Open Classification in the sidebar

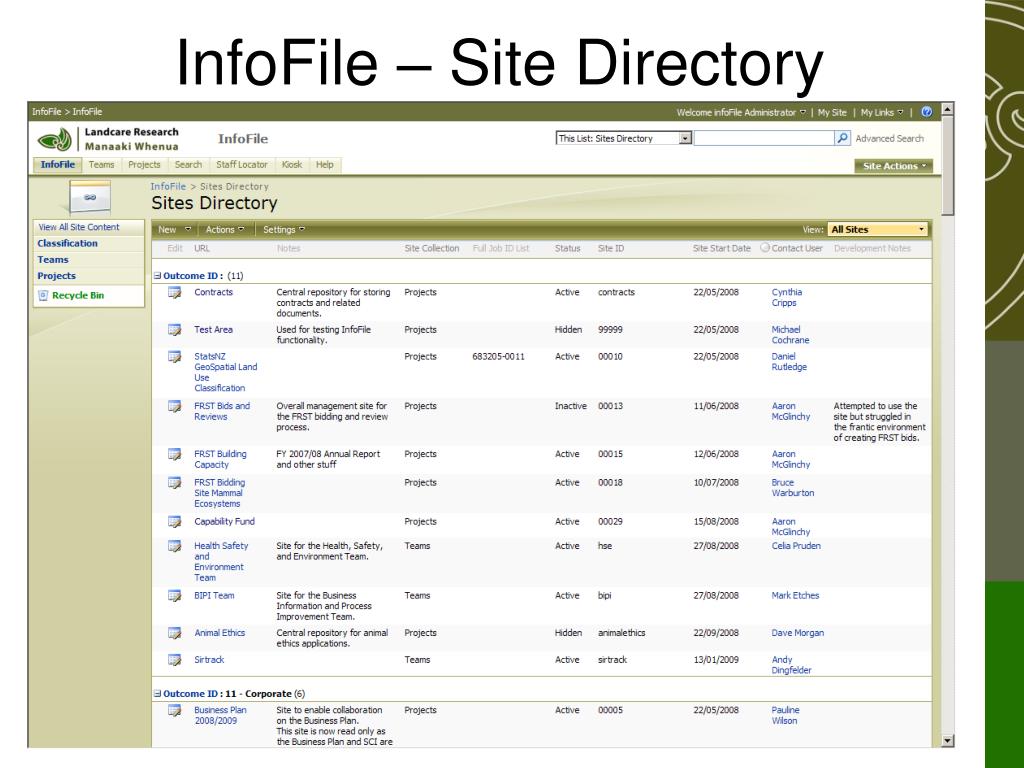pyautogui.click(x=67, y=244)
